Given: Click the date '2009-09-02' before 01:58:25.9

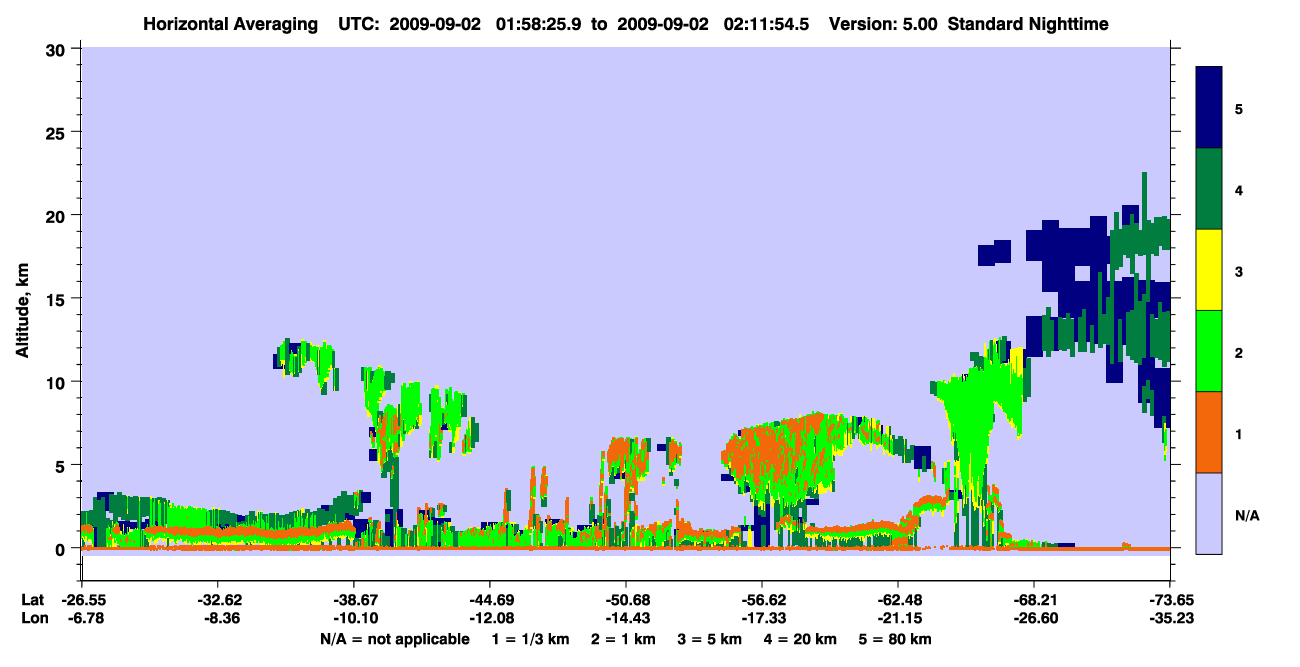Looking at the screenshot, I should point(436,23).
